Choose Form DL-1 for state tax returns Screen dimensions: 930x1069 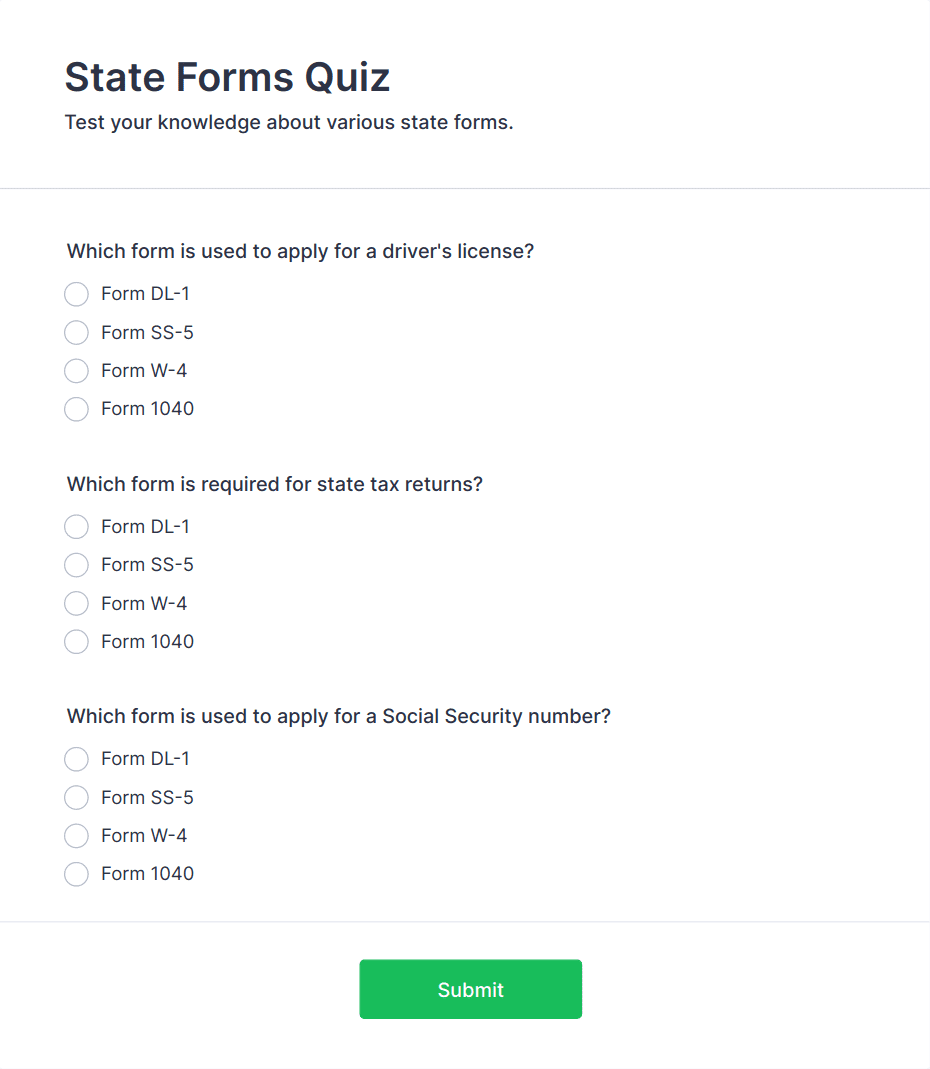(x=76, y=527)
